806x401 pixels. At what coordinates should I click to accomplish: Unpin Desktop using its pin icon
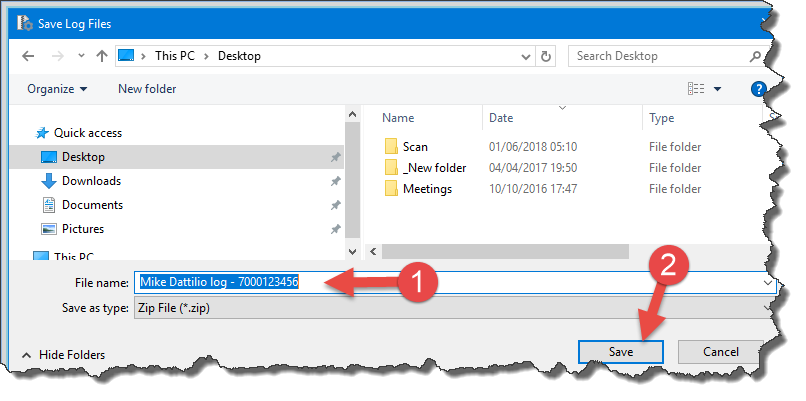[x=335, y=157]
